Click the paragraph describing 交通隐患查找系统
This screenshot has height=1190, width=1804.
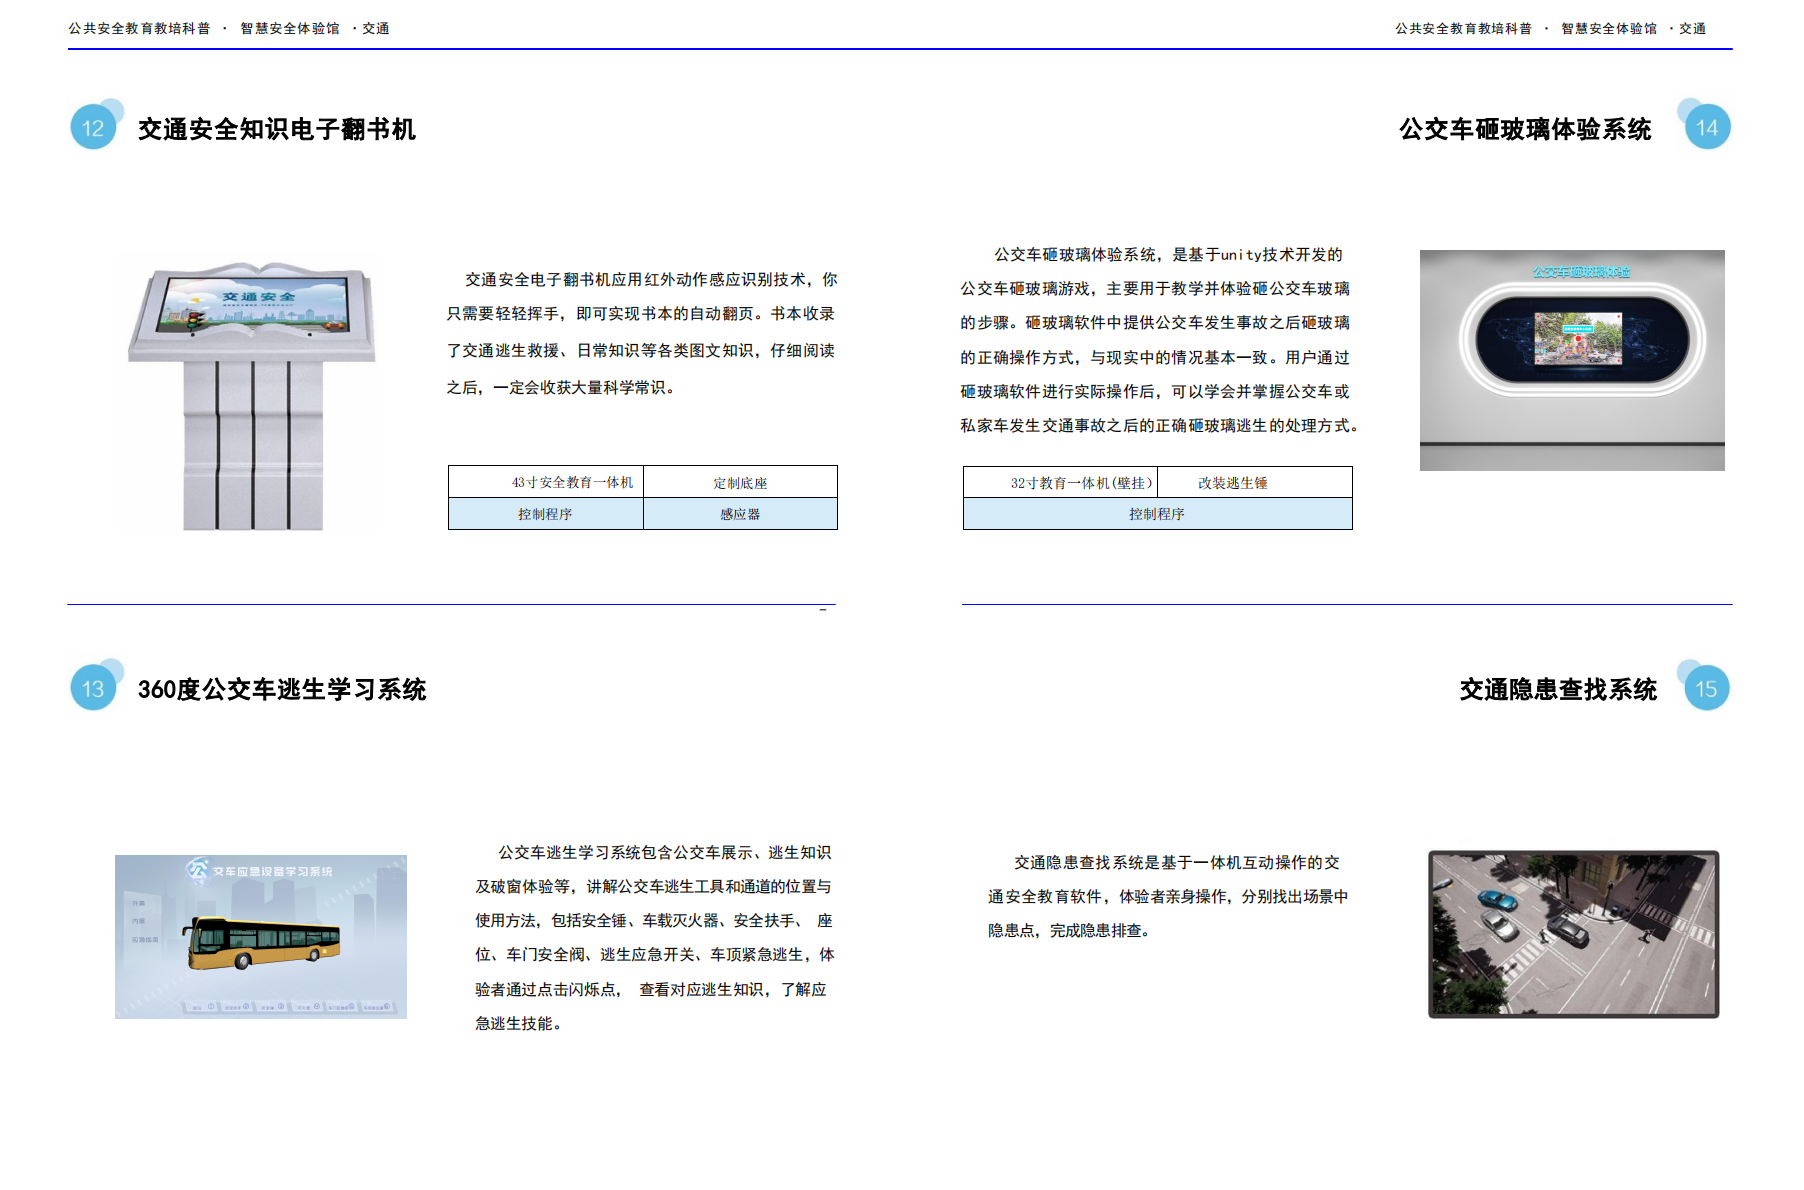[1167, 896]
